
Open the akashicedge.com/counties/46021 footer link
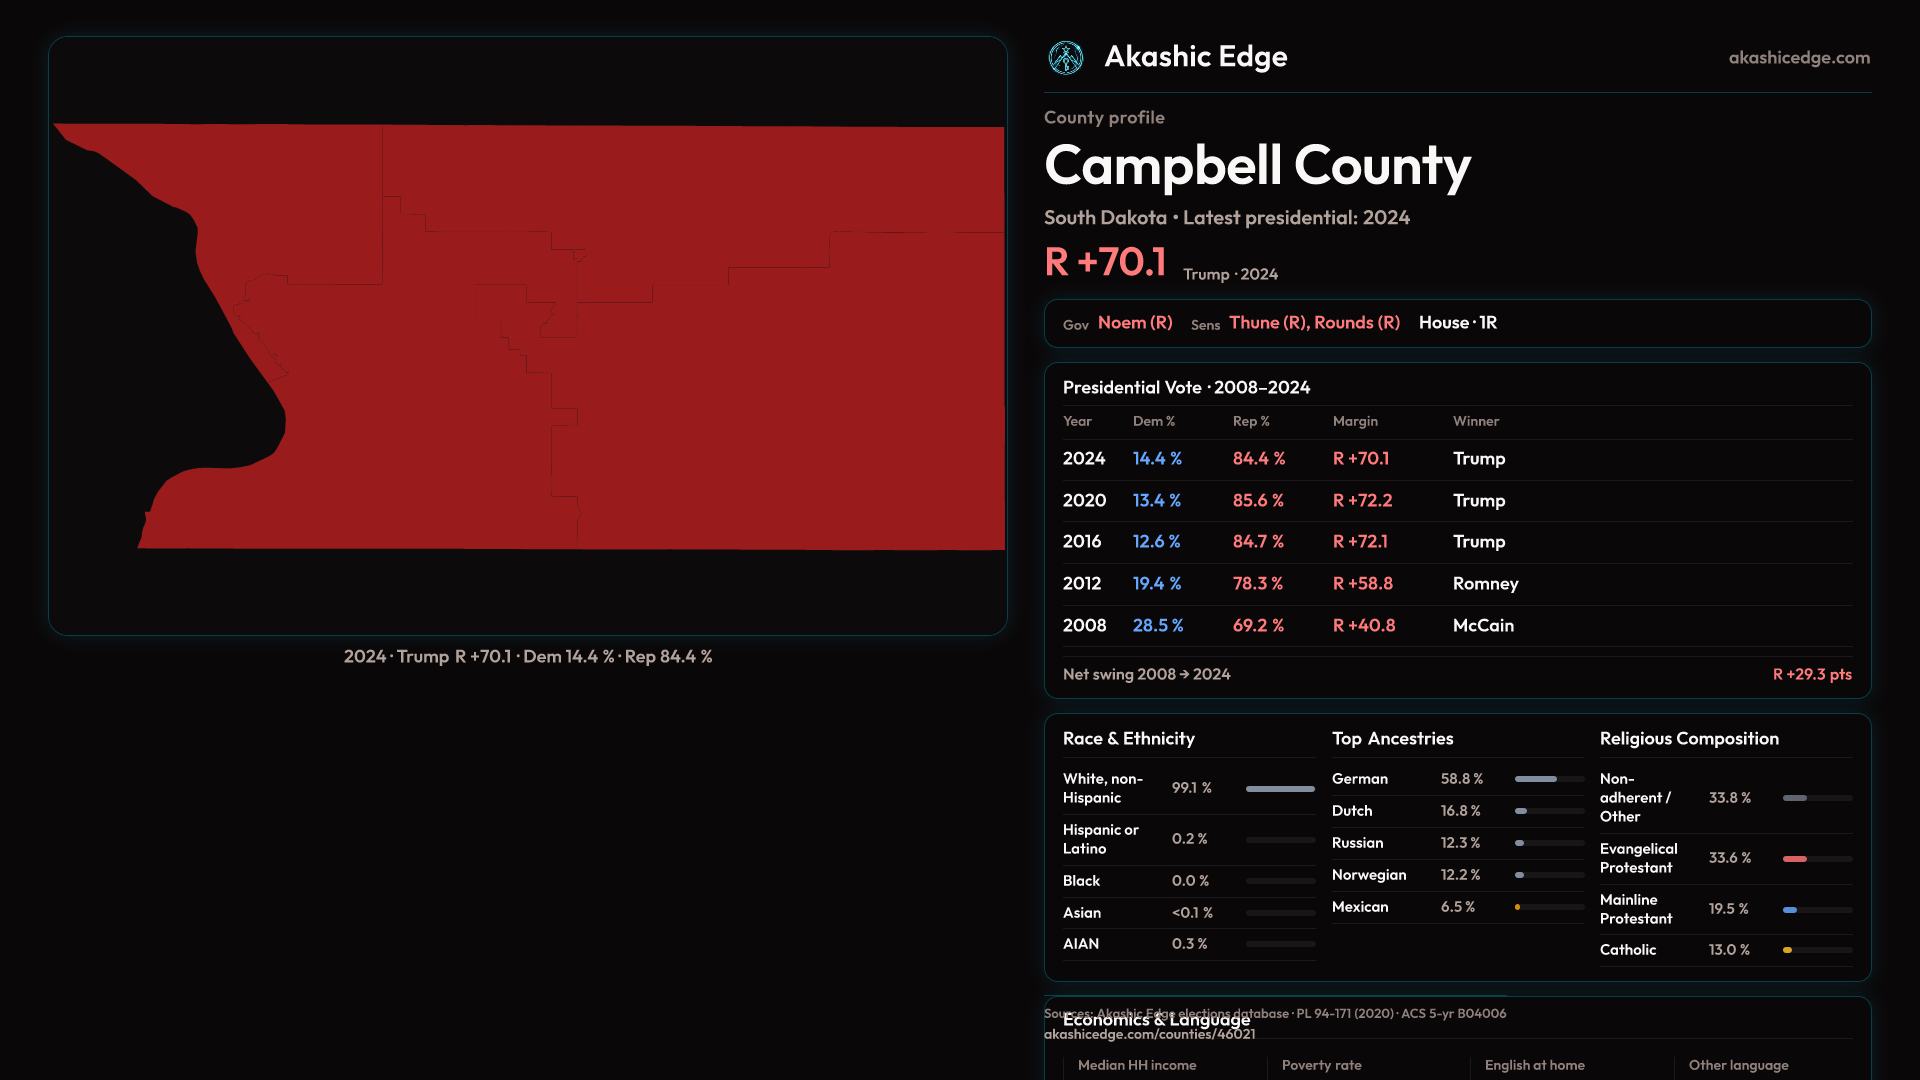(x=1149, y=1035)
